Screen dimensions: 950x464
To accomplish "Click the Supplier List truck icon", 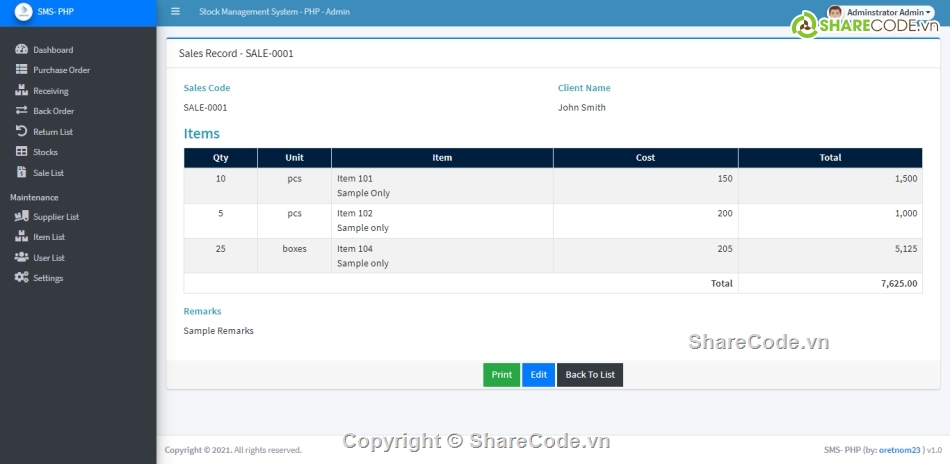I will coord(21,216).
